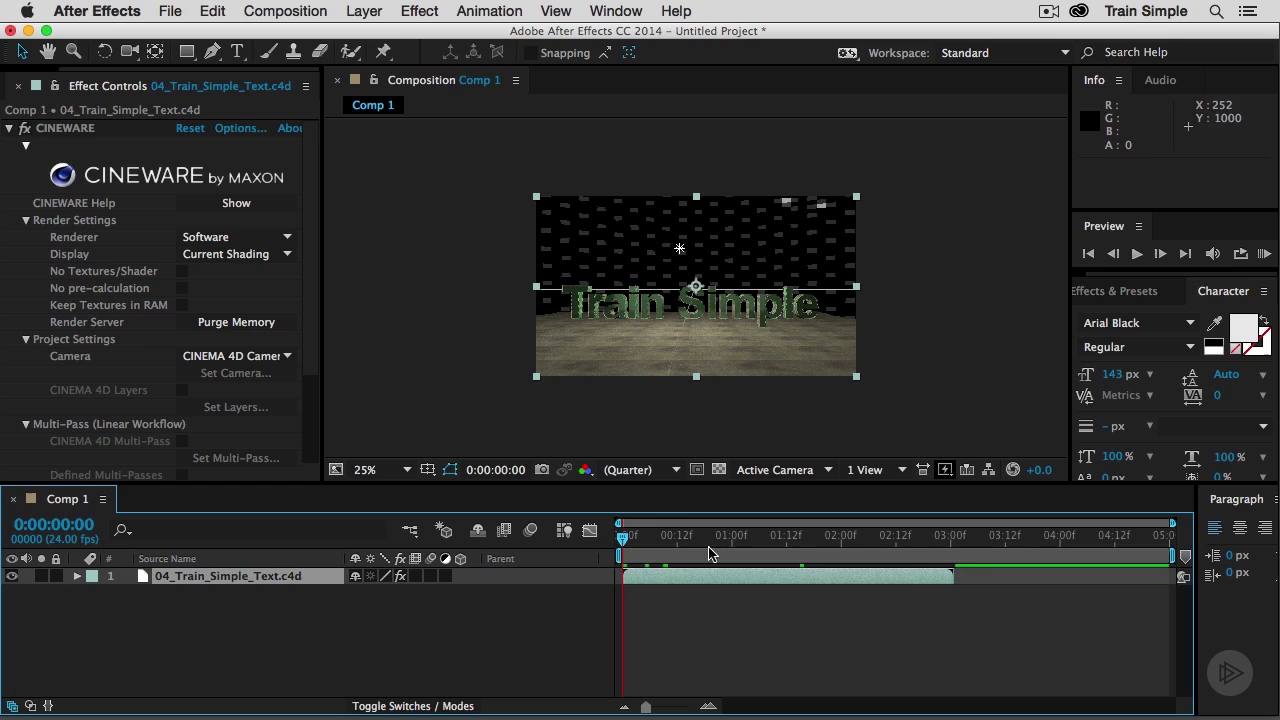Click the Eyedropper in Character panel
Screen dimensions: 1280x720
[1214, 323]
